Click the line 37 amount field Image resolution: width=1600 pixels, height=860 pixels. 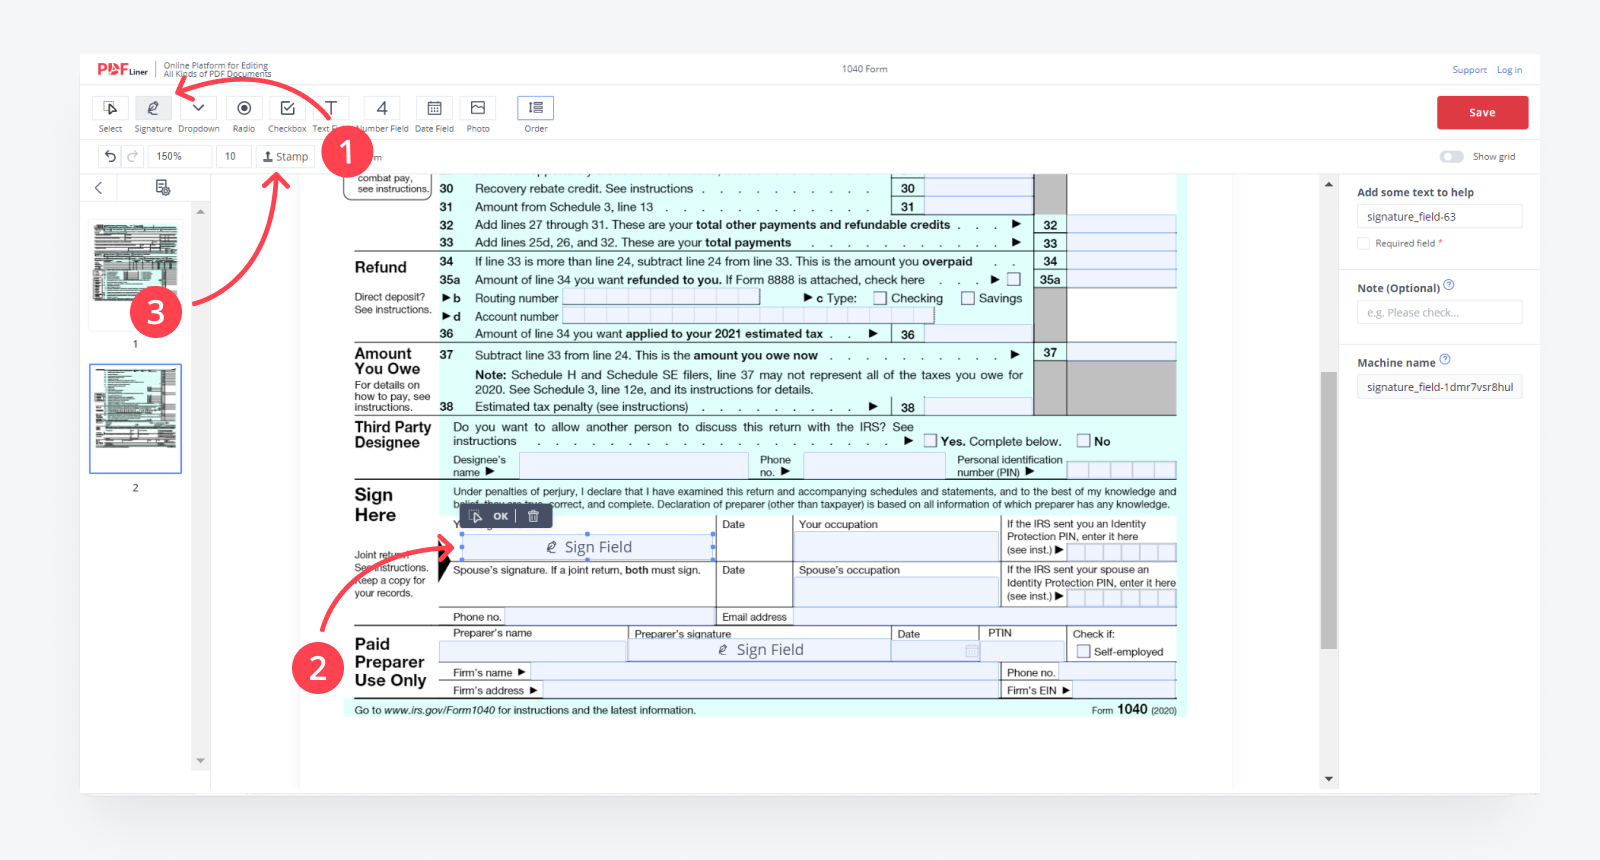pyautogui.click(x=1121, y=352)
